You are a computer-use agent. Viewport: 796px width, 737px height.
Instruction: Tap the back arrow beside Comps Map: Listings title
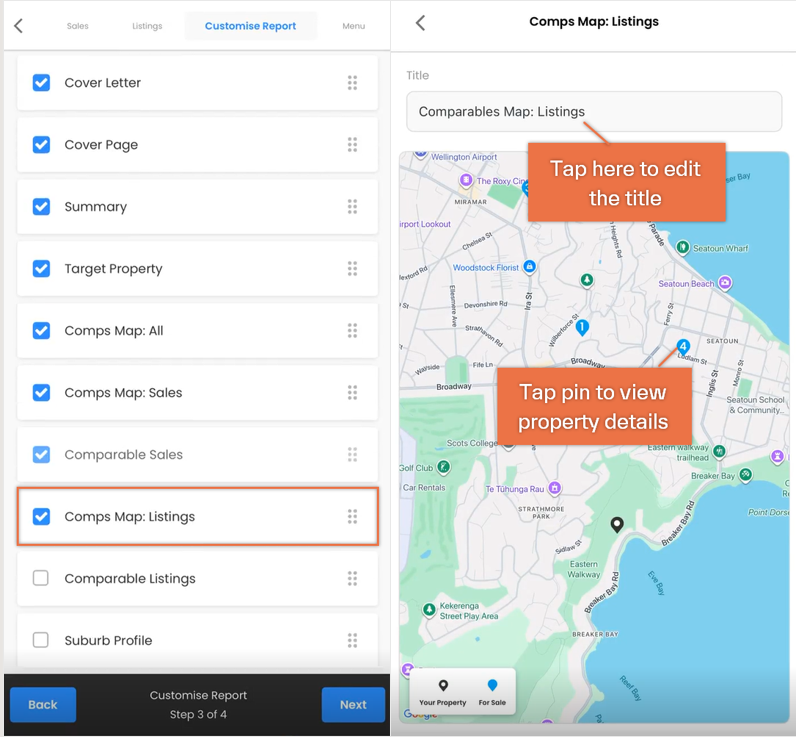(x=420, y=23)
